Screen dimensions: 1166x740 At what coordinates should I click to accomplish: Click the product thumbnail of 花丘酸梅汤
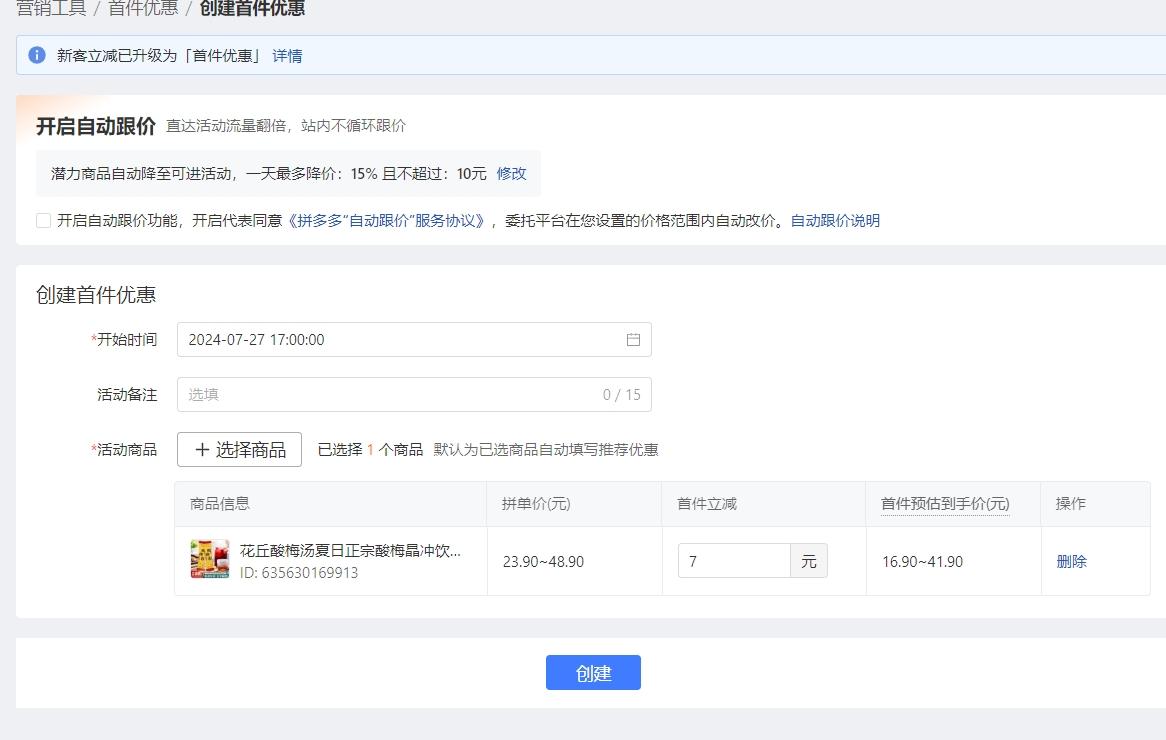pos(209,559)
